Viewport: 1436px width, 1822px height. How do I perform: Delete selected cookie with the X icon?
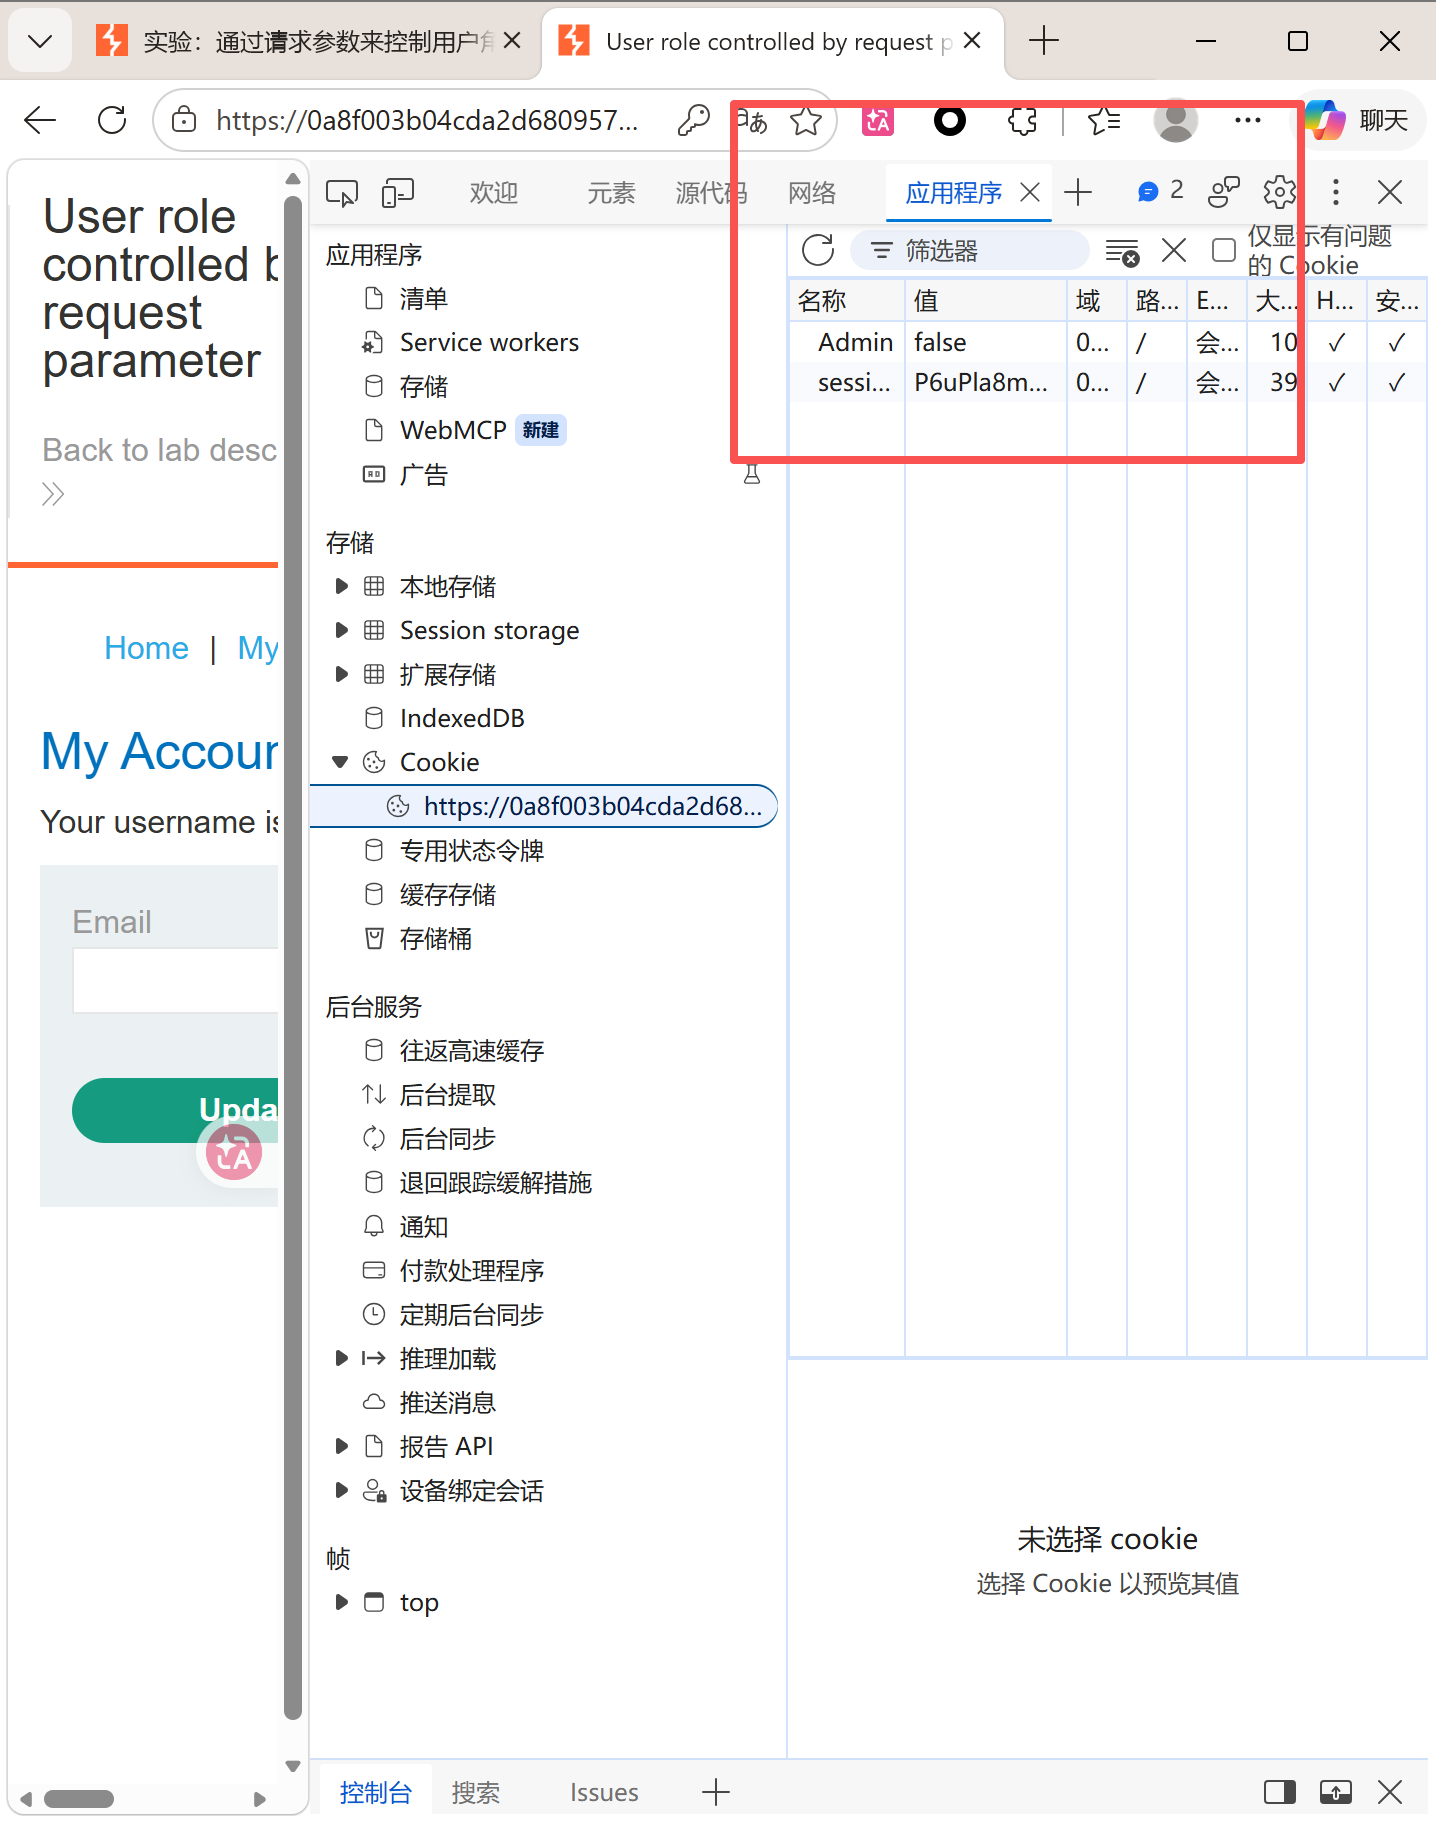[x=1174, y=250]
